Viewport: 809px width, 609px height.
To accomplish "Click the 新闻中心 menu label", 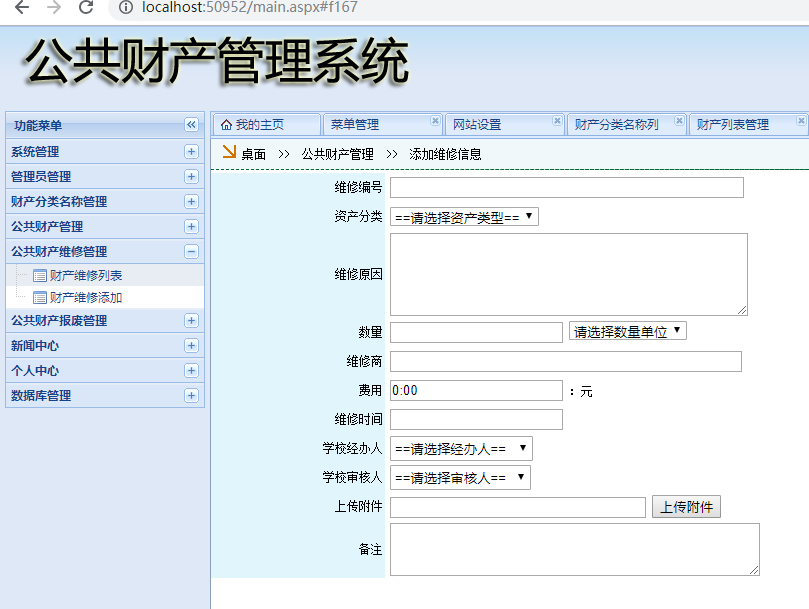I will 35,345.
